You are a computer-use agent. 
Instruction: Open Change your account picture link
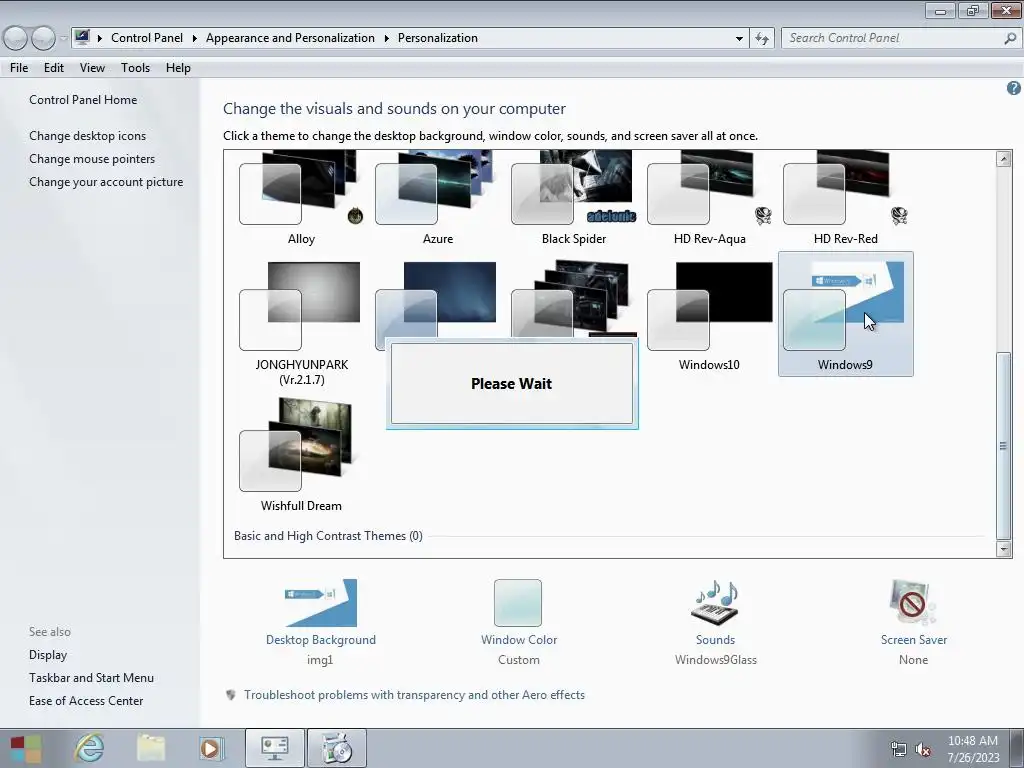pos(106,182)
